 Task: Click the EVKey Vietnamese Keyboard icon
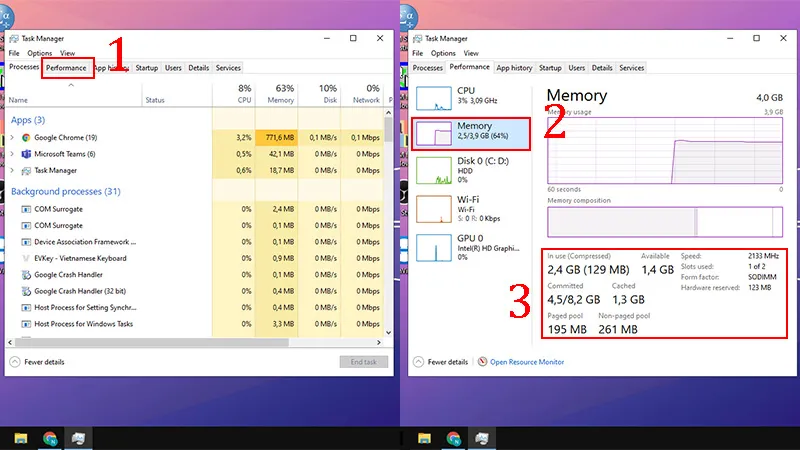point(26,258)
